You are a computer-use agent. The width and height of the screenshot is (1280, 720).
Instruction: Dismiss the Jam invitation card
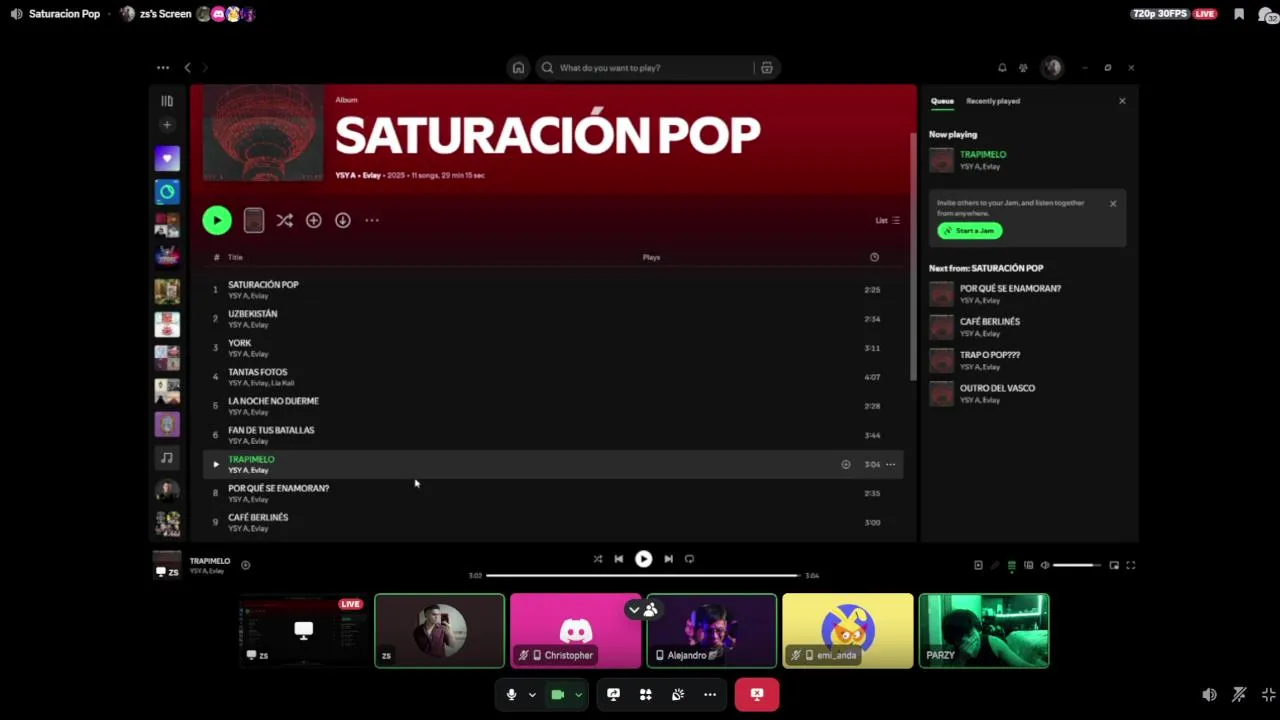click(1113, 204)
